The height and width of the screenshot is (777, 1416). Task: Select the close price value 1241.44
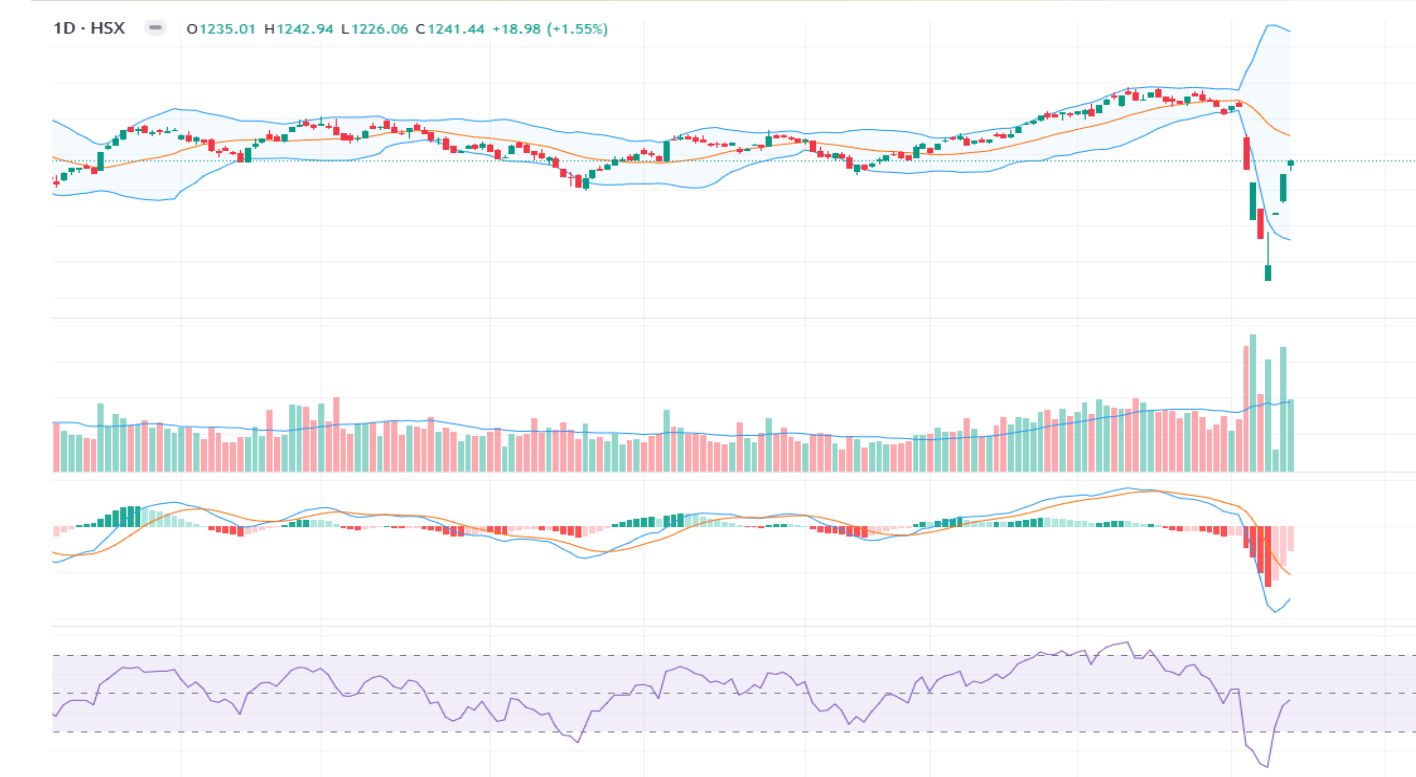click(x=456, y=29)
